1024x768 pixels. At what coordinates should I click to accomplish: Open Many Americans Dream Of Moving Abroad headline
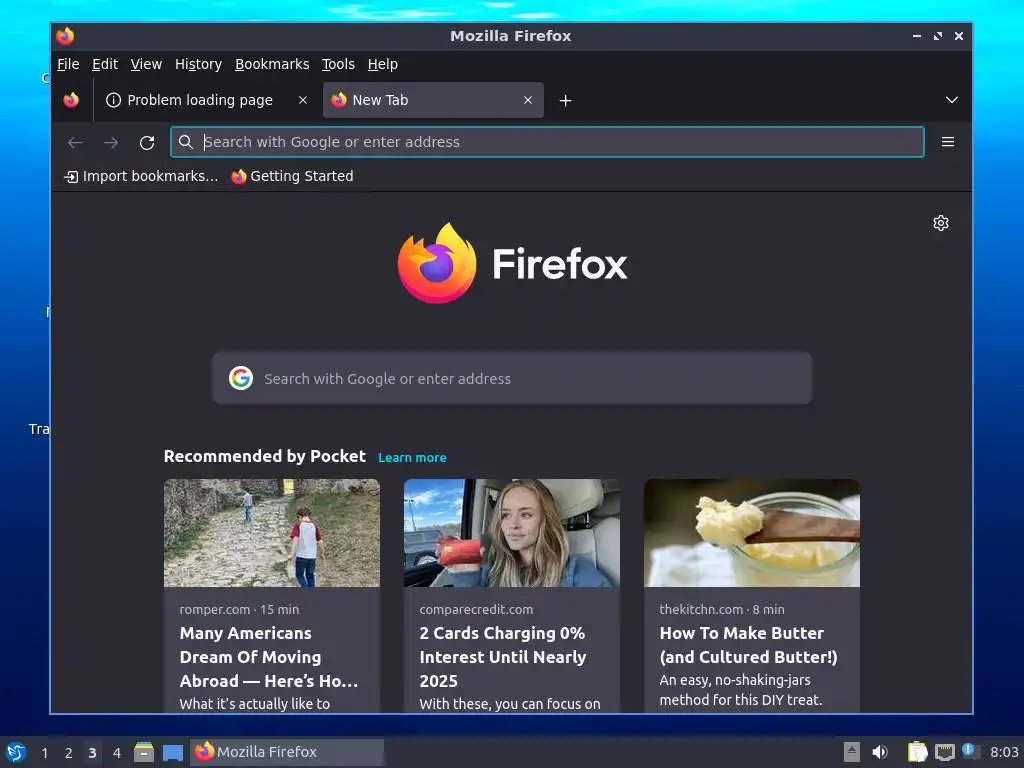pos(269,657)
